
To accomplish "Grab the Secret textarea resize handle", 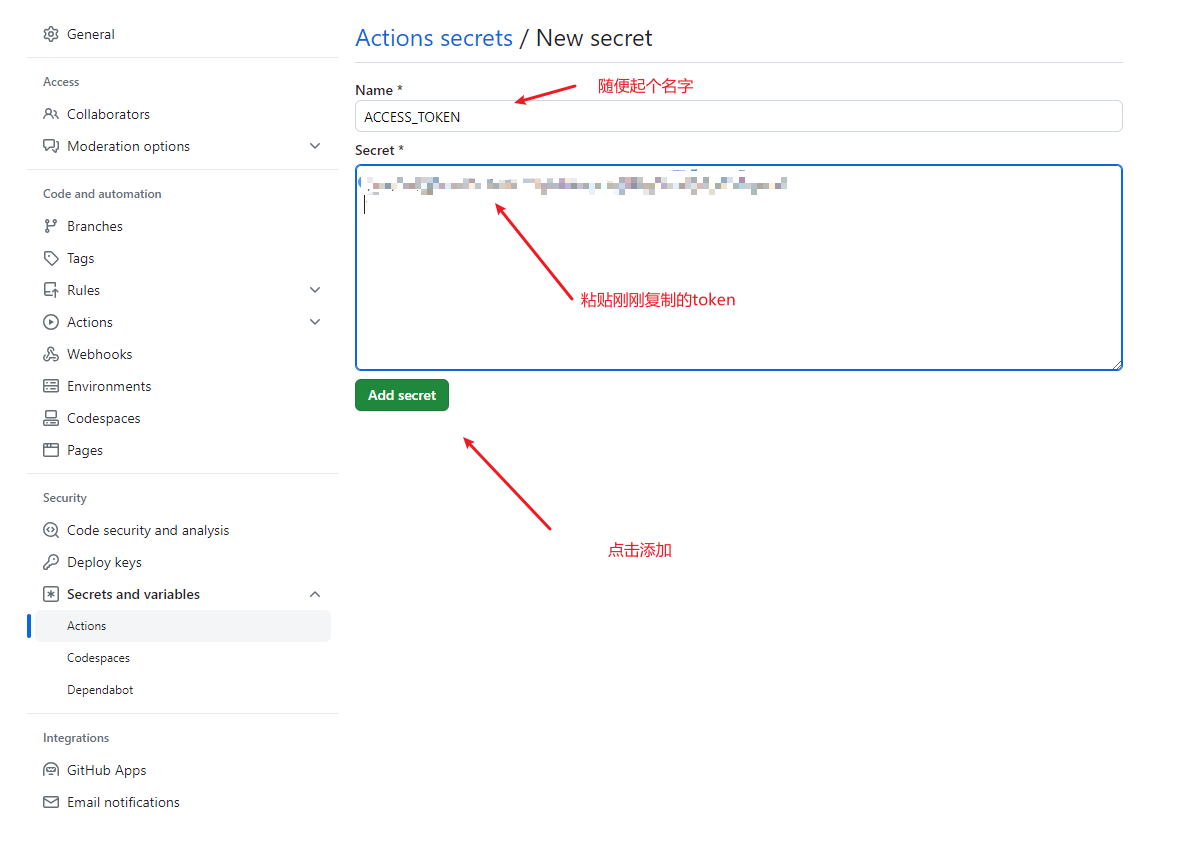I will (x=1117, y=364).
